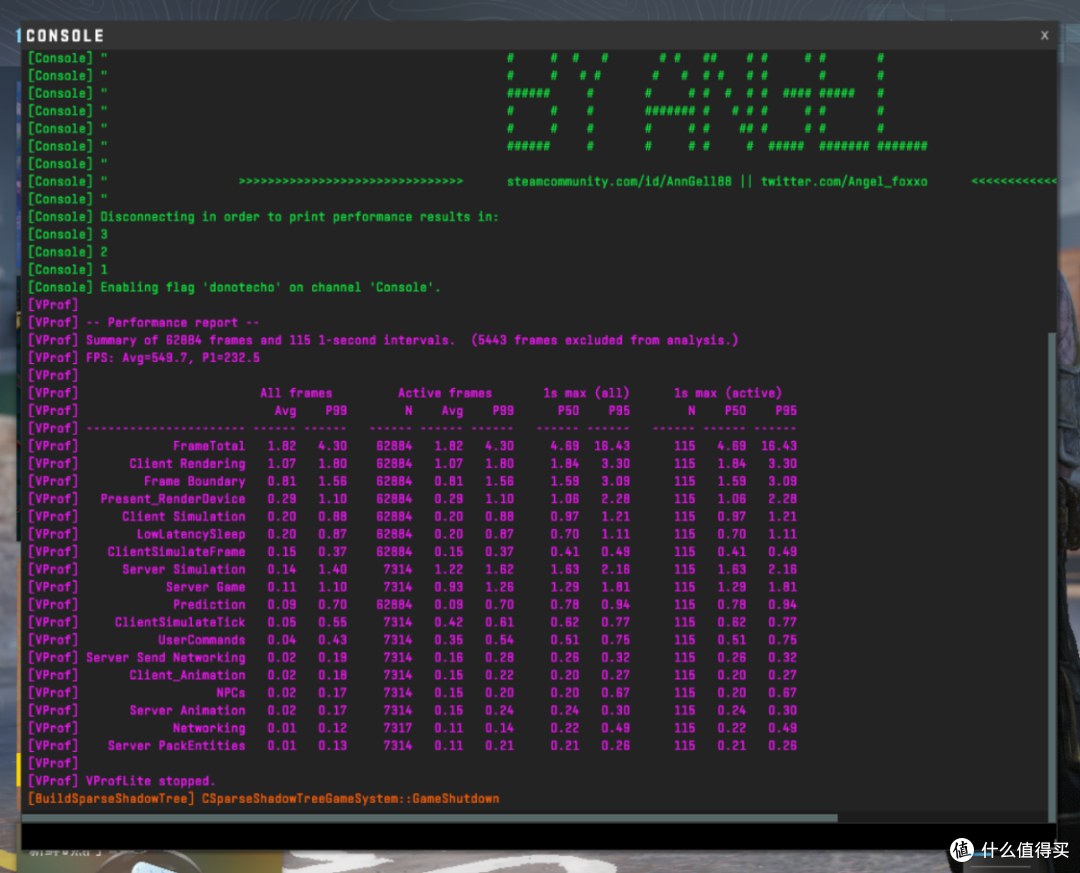
Task: Click the UserCommands row label
Action: coord(202,640)
